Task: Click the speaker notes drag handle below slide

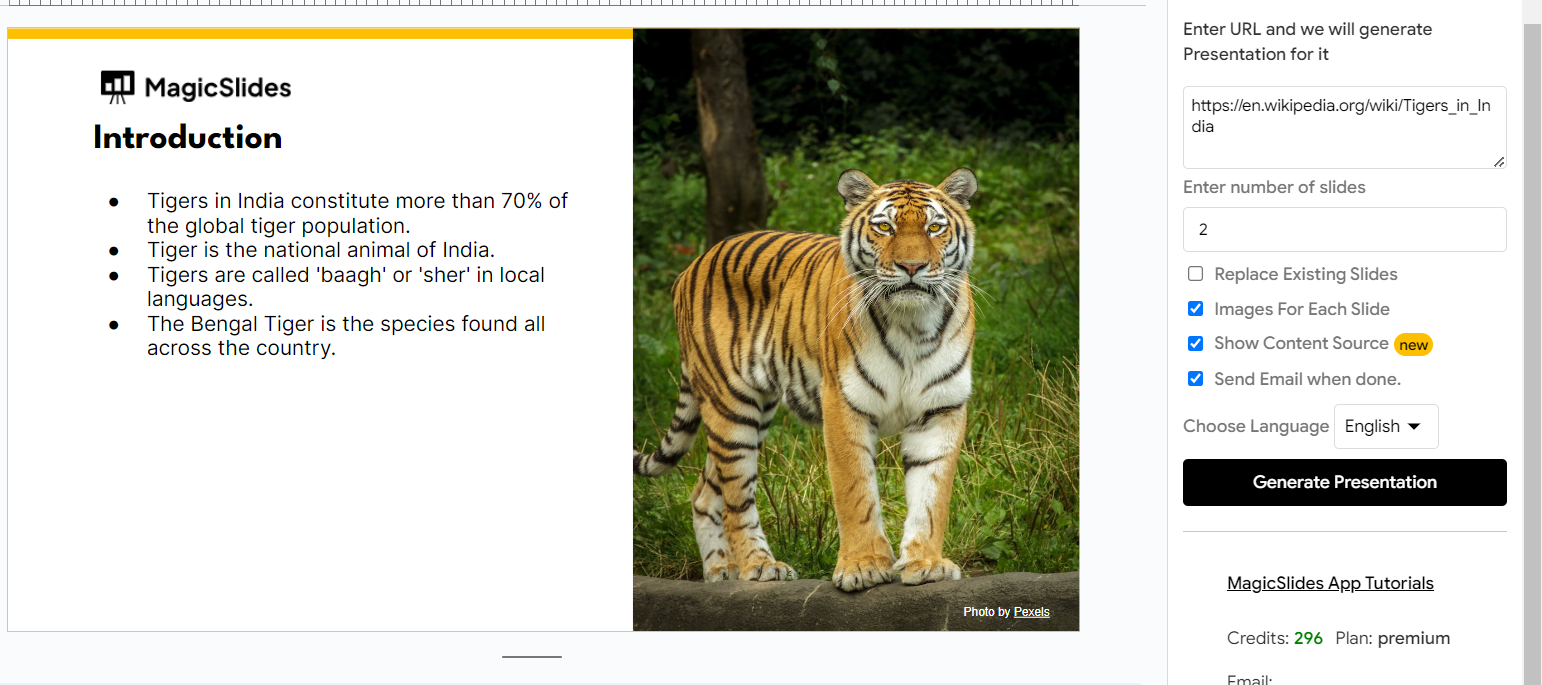Action: point(532,657)
